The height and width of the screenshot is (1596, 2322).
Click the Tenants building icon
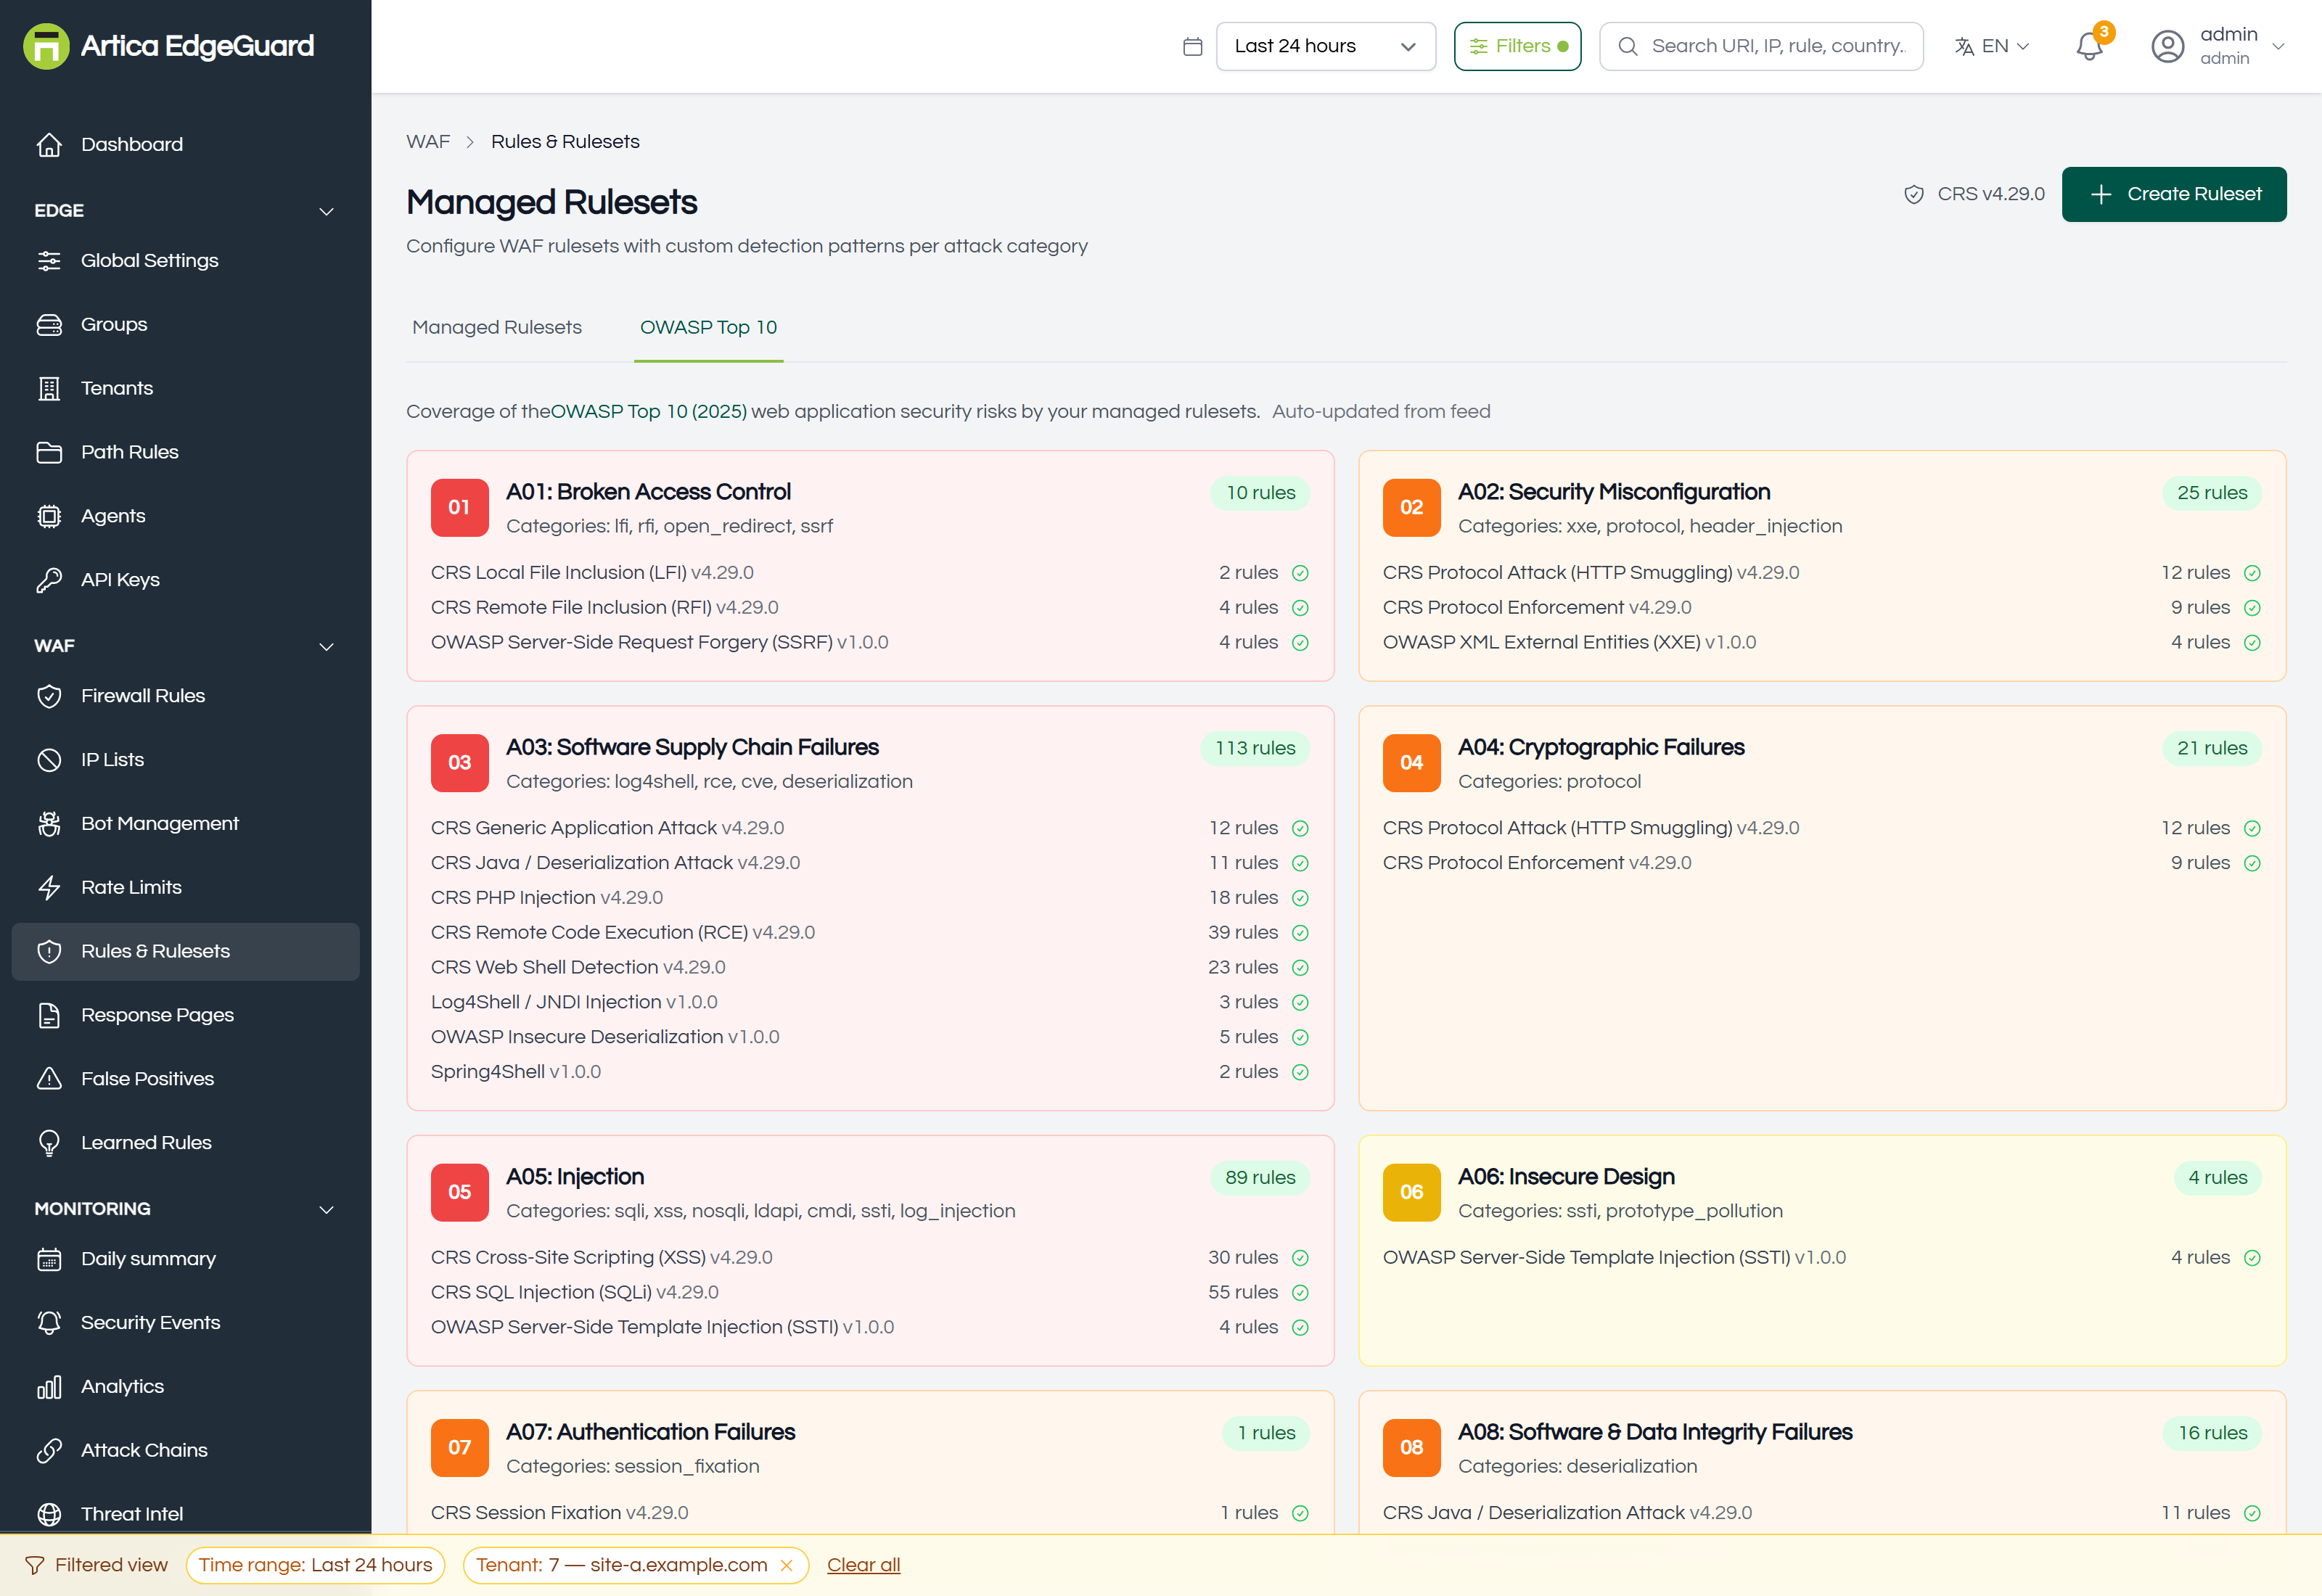pos(49,389)
